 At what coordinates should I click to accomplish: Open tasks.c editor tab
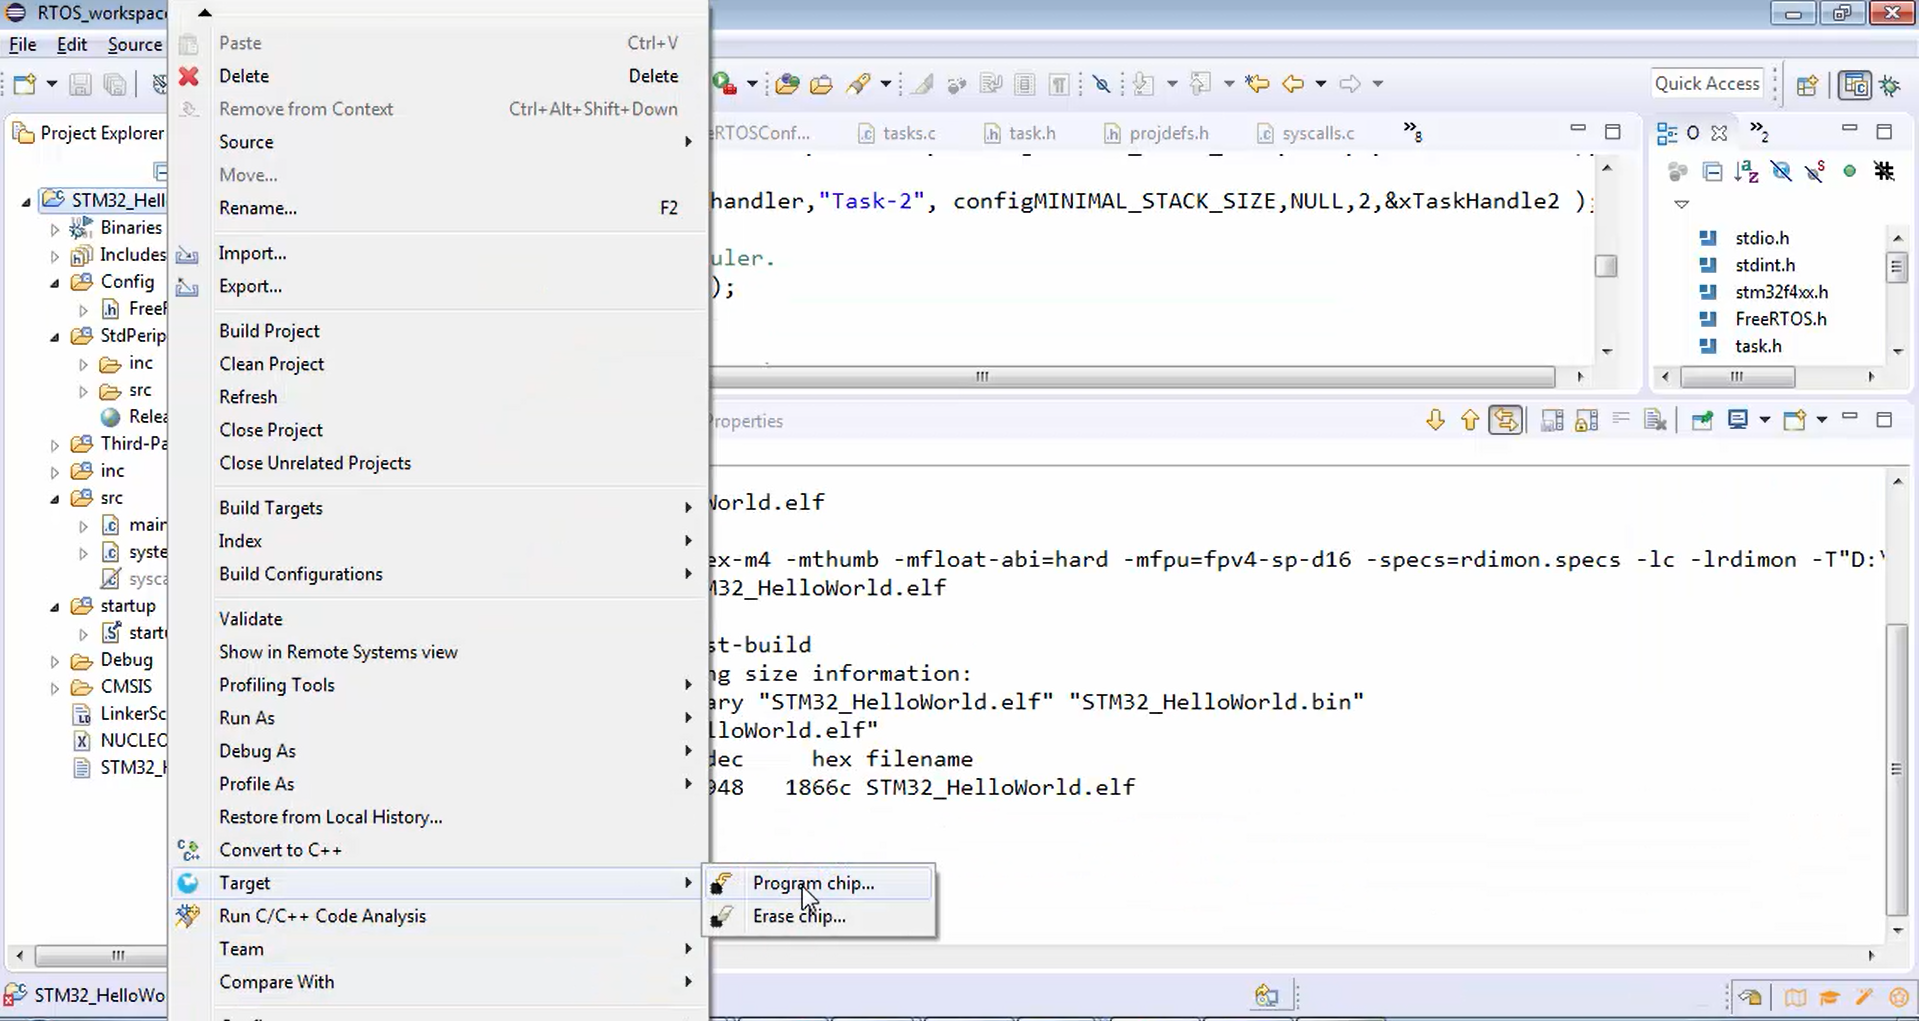(897, 133)
